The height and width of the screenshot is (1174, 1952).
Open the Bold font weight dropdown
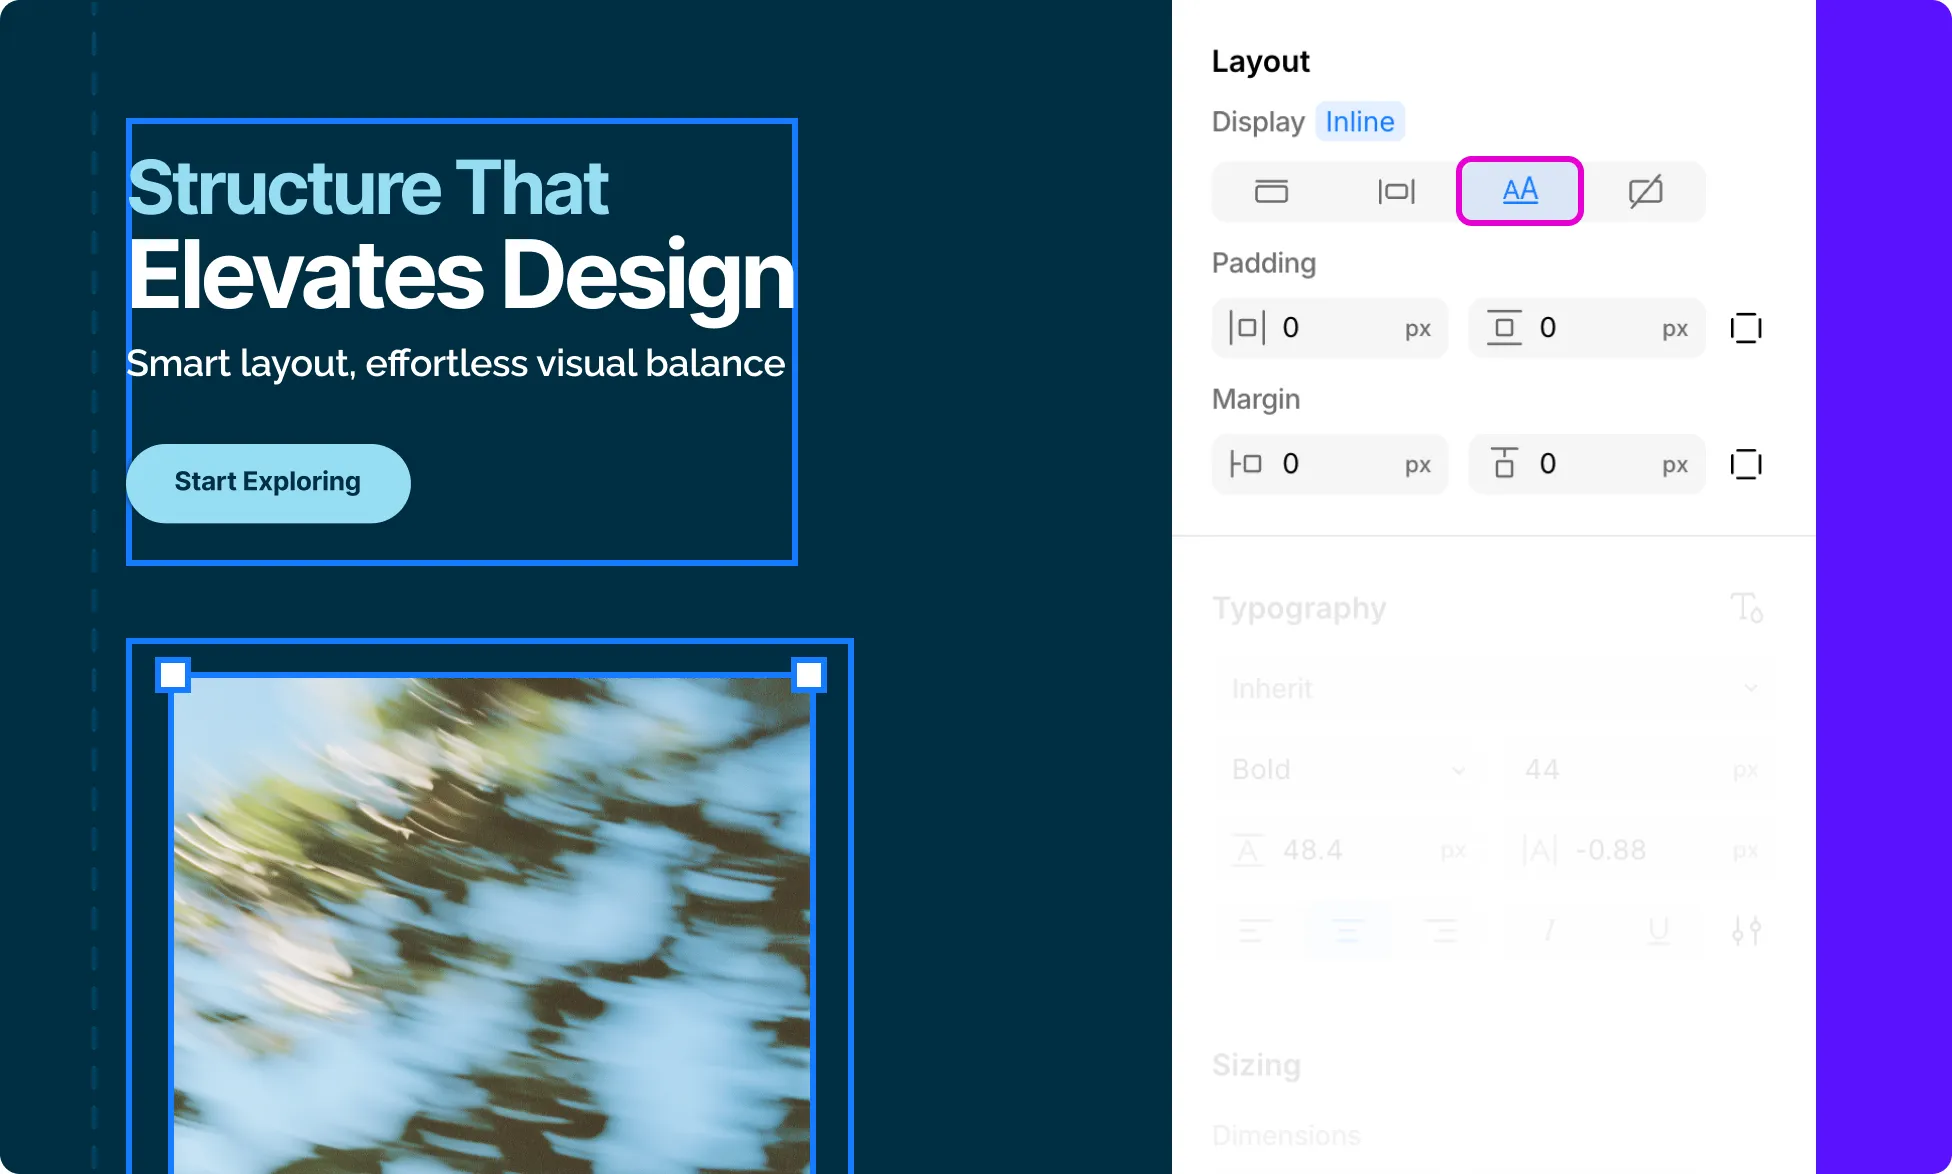(x=1348, y=770)
